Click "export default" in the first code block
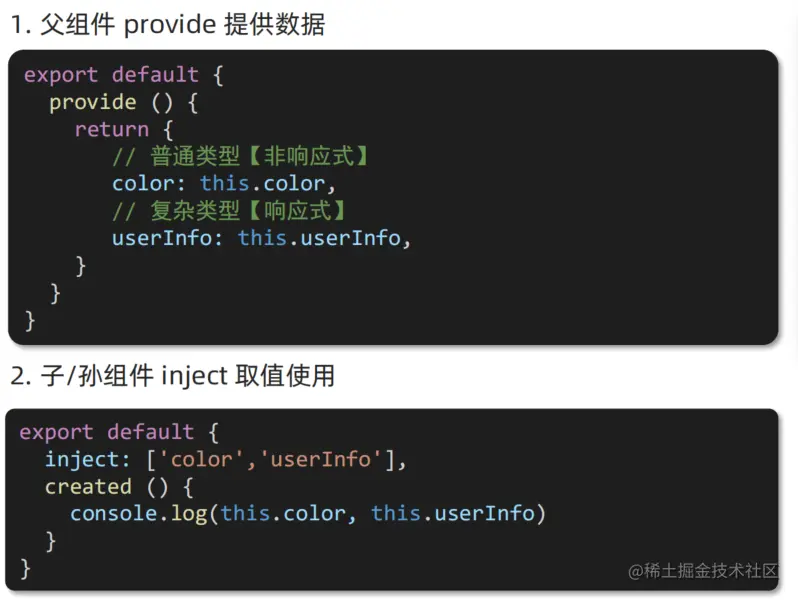798x600 pixels. (111, 75)
